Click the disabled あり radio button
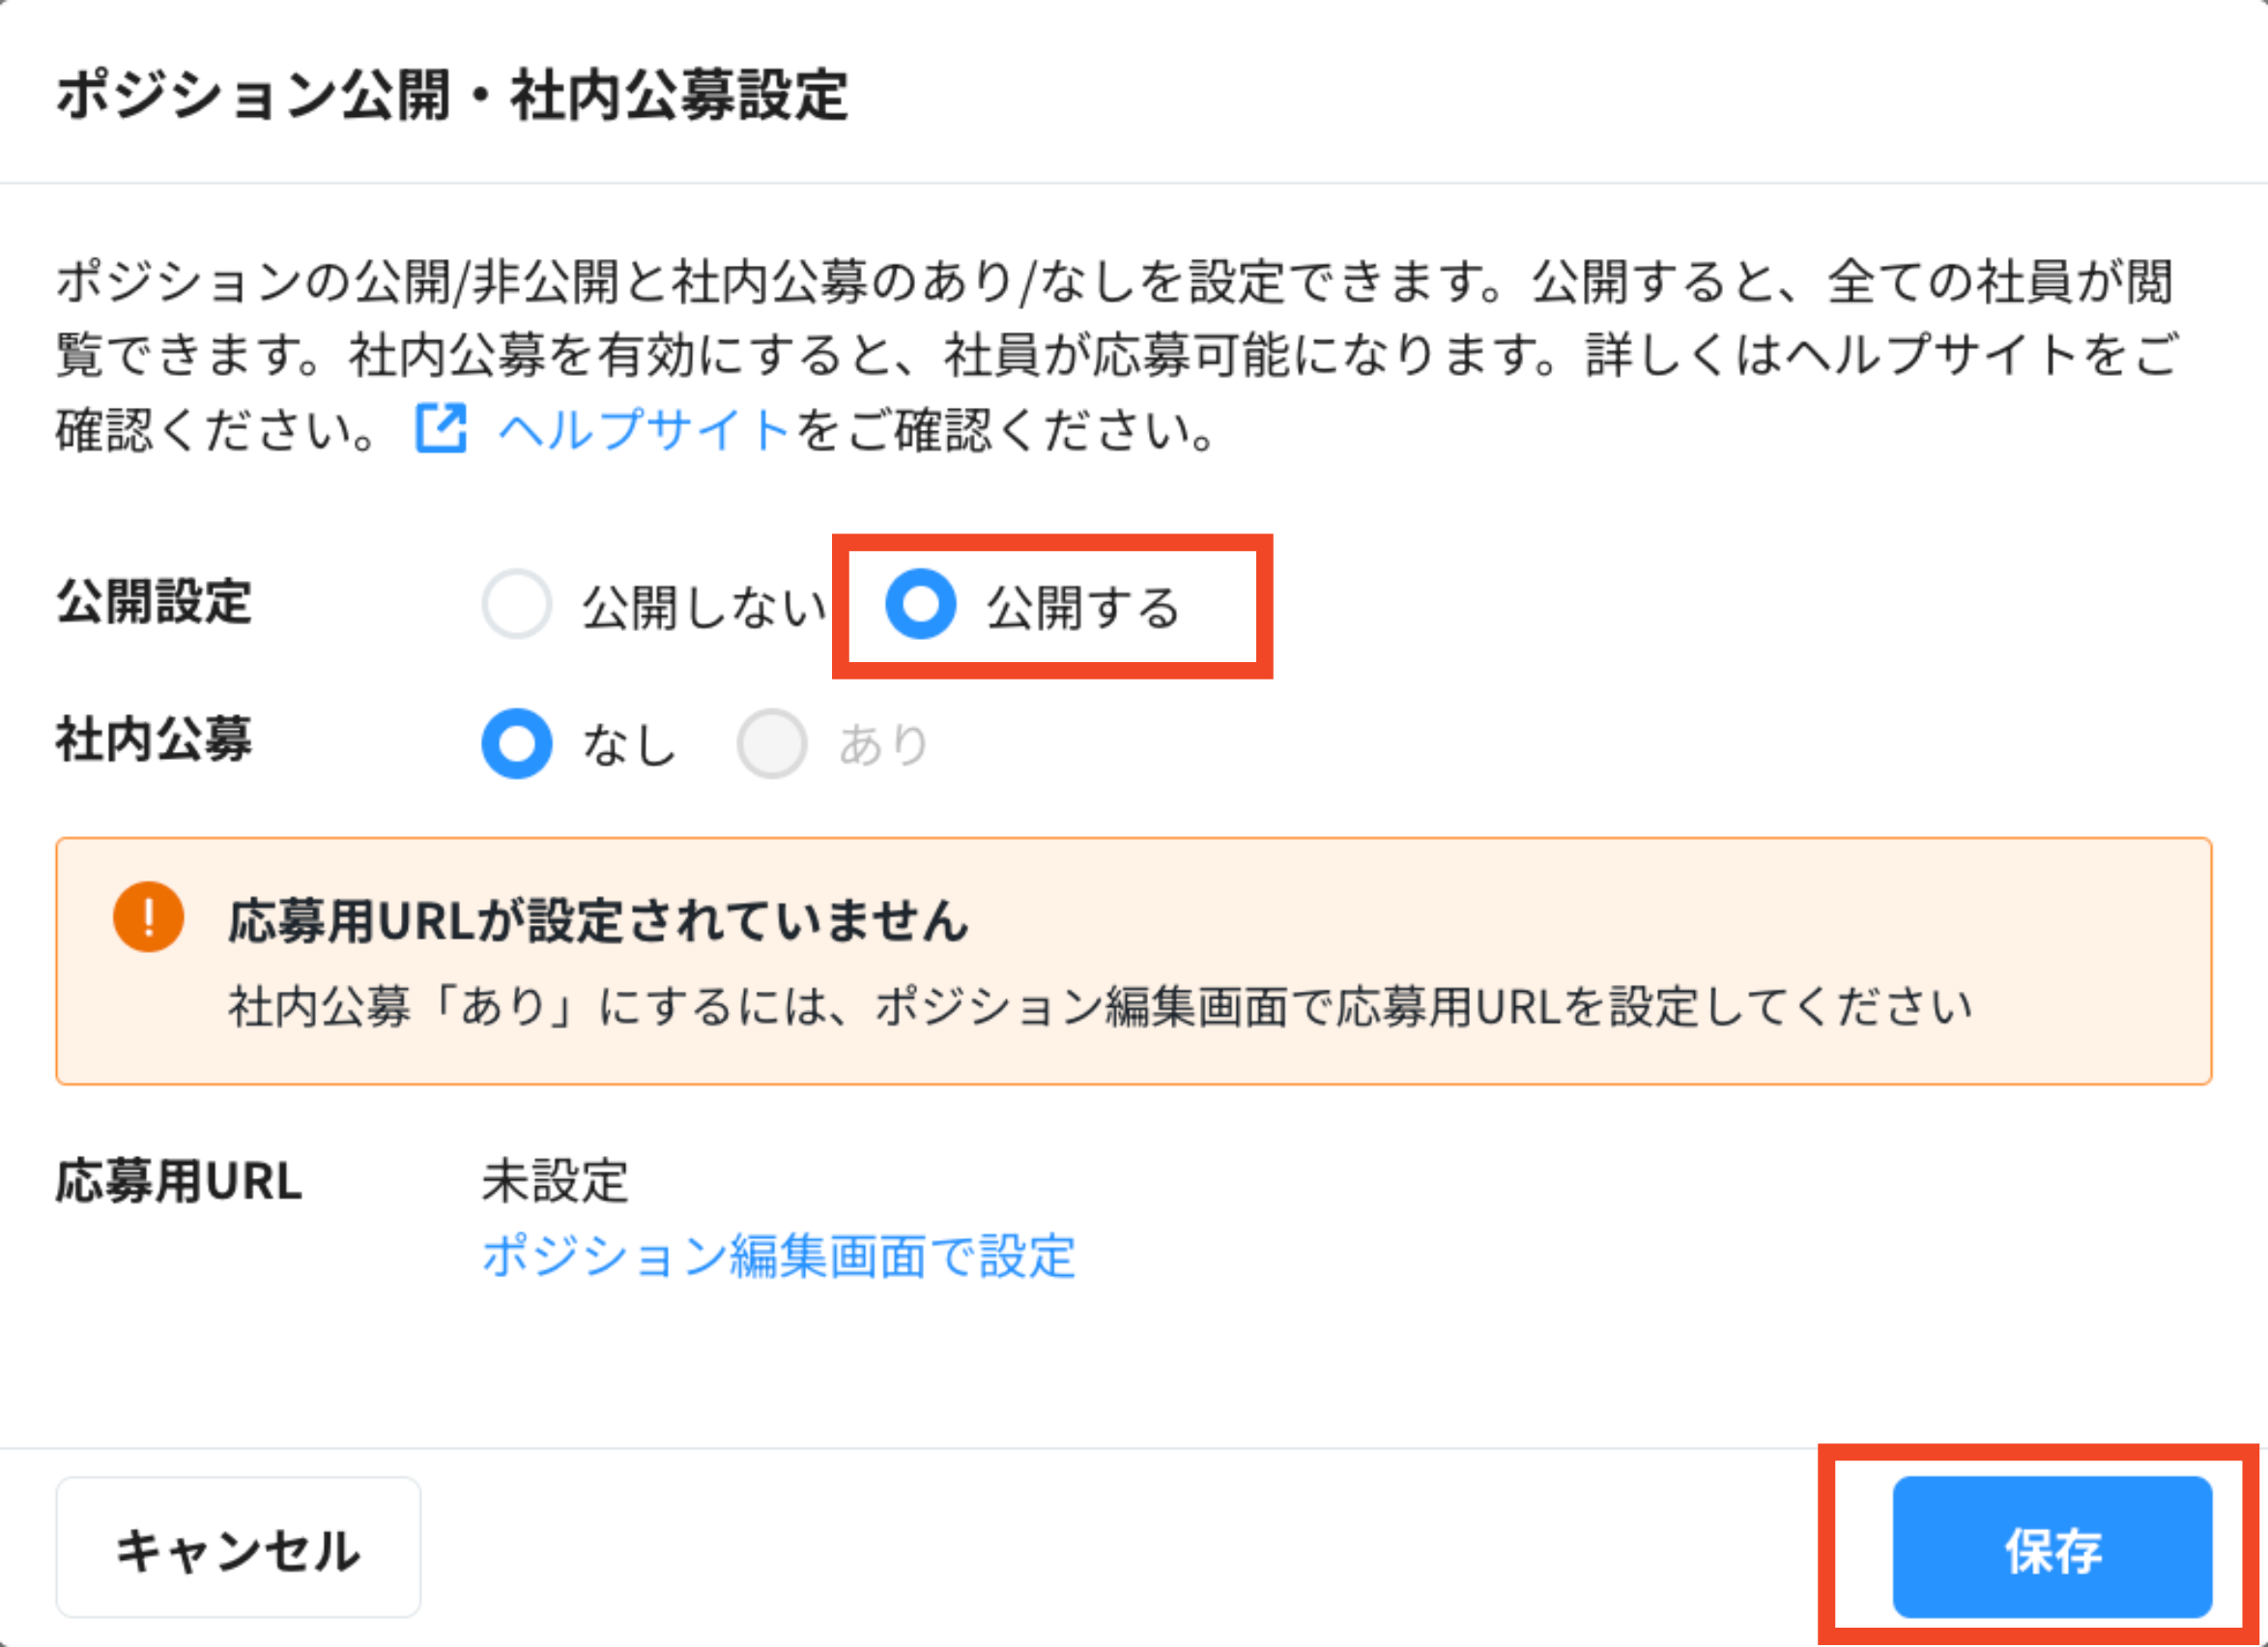This screenshot has height=1647, width=2268. click(771, 744)
